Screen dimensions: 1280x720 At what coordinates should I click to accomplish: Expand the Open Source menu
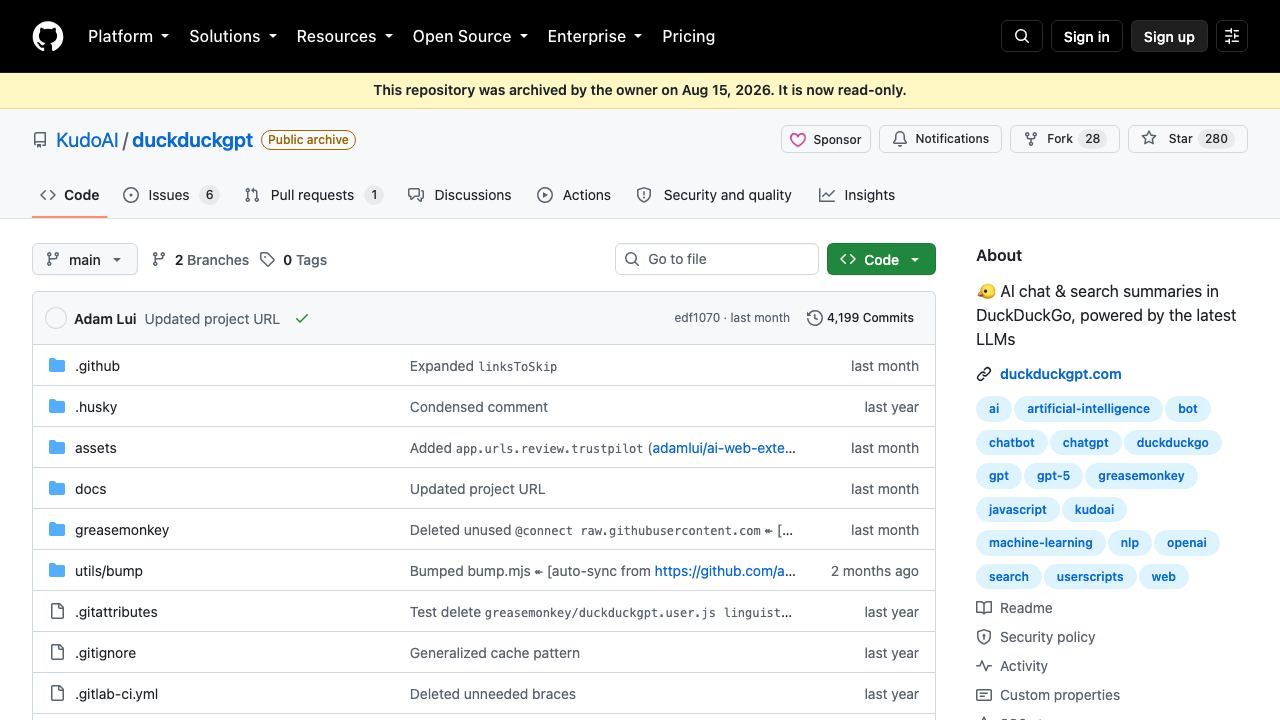point(470,36)
